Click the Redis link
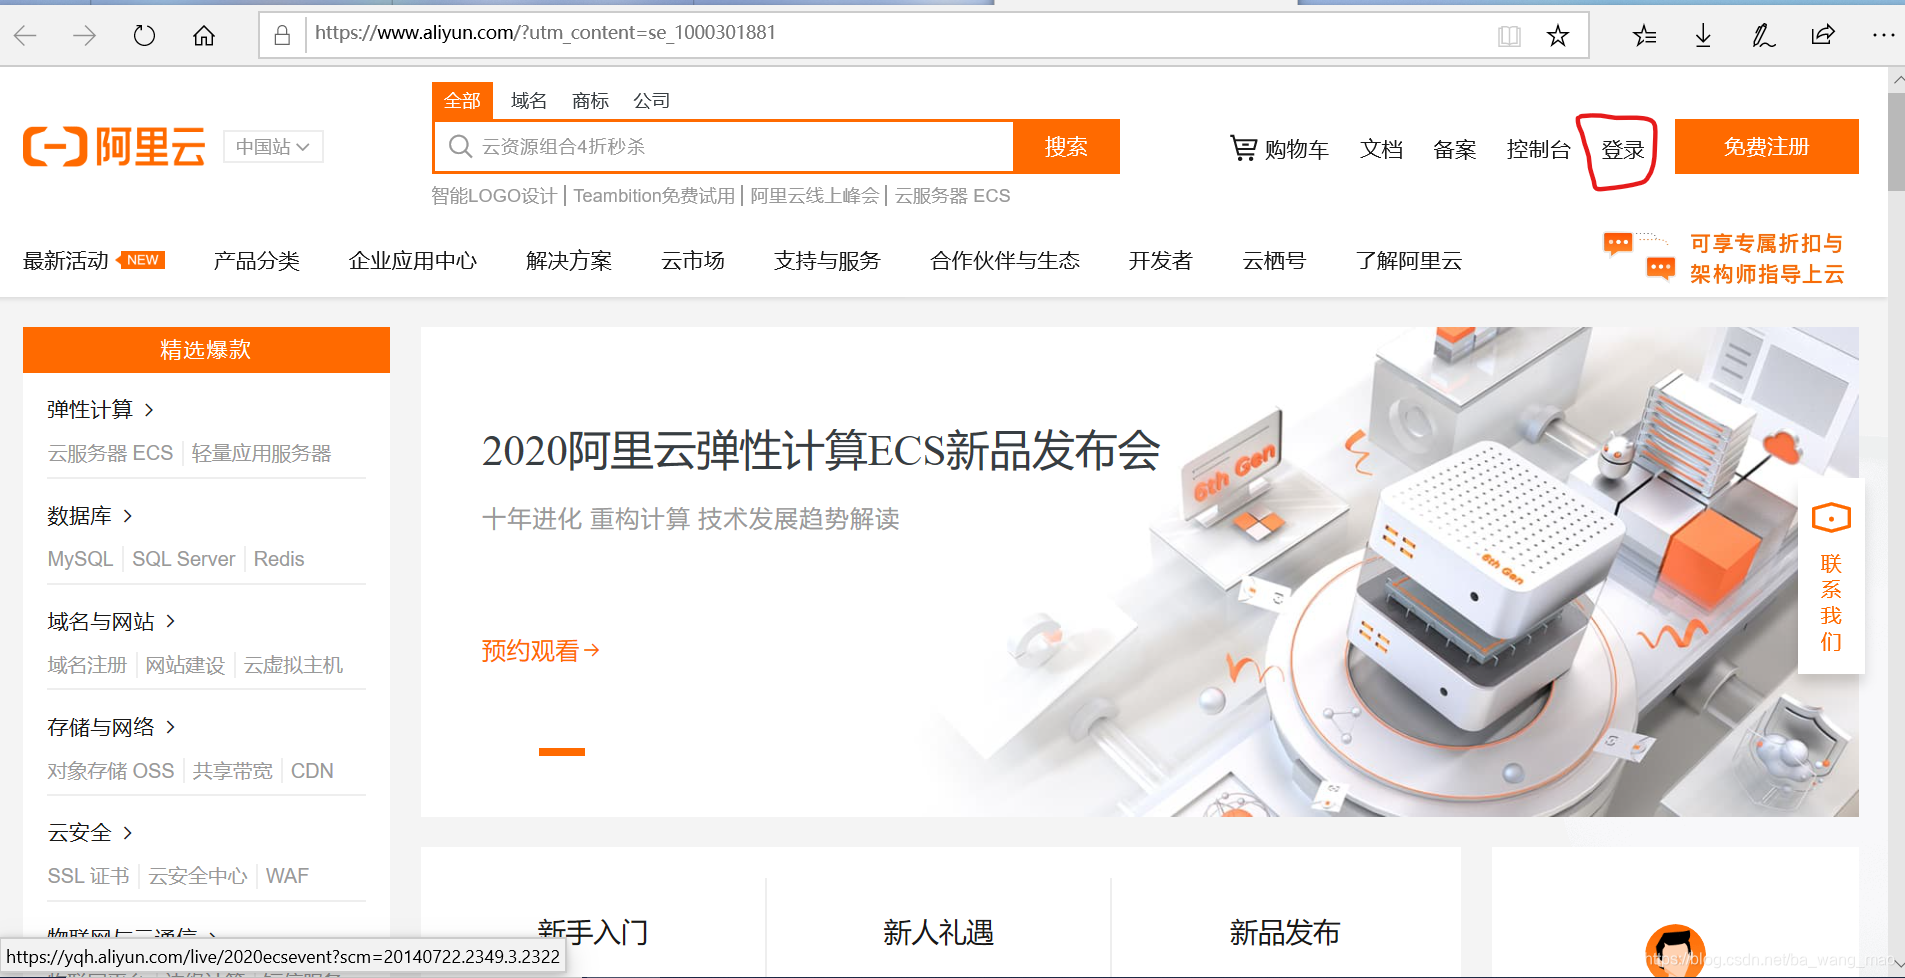 click(278, 559)
